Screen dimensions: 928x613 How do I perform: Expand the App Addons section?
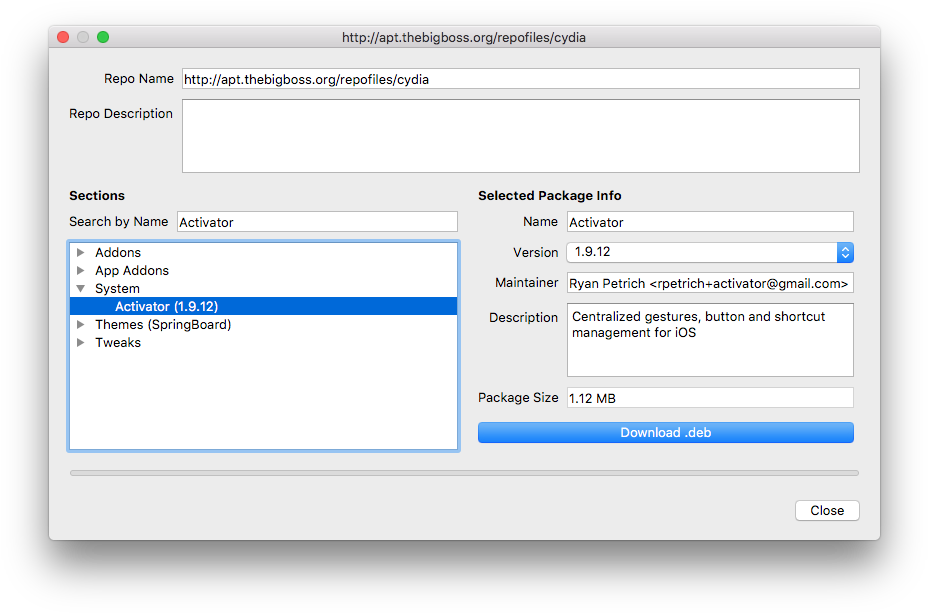[x=80, y=270]
